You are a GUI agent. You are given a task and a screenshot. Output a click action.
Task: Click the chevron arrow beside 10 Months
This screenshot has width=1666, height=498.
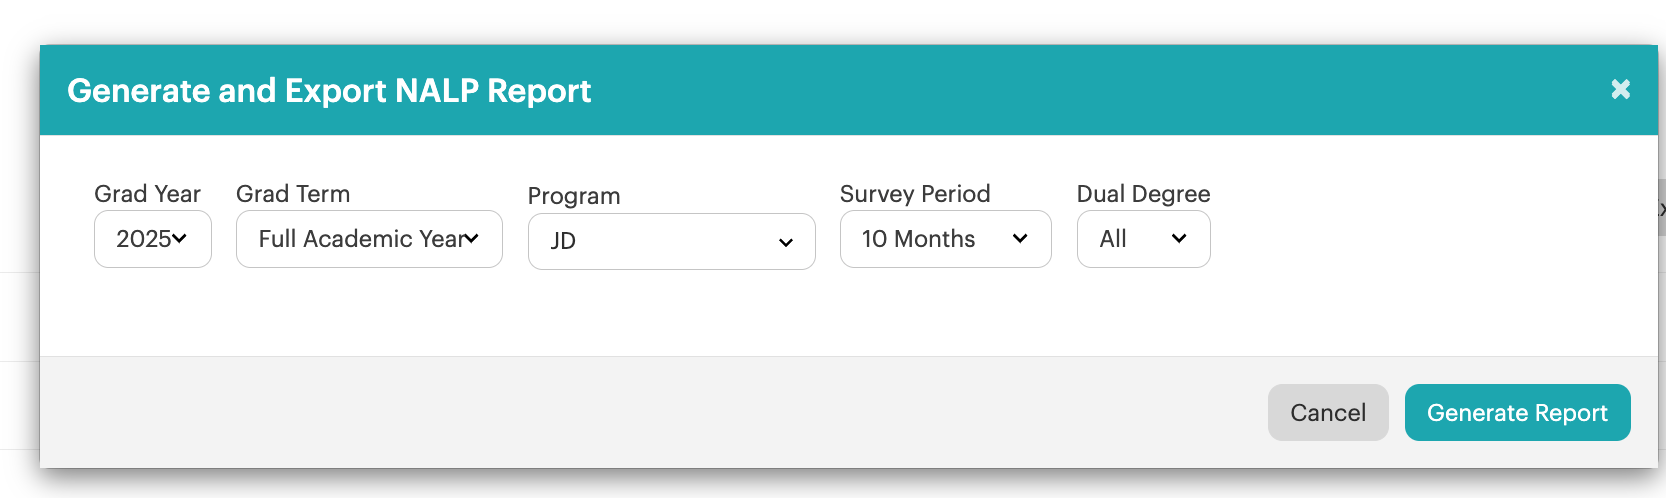coord(1020,238)
